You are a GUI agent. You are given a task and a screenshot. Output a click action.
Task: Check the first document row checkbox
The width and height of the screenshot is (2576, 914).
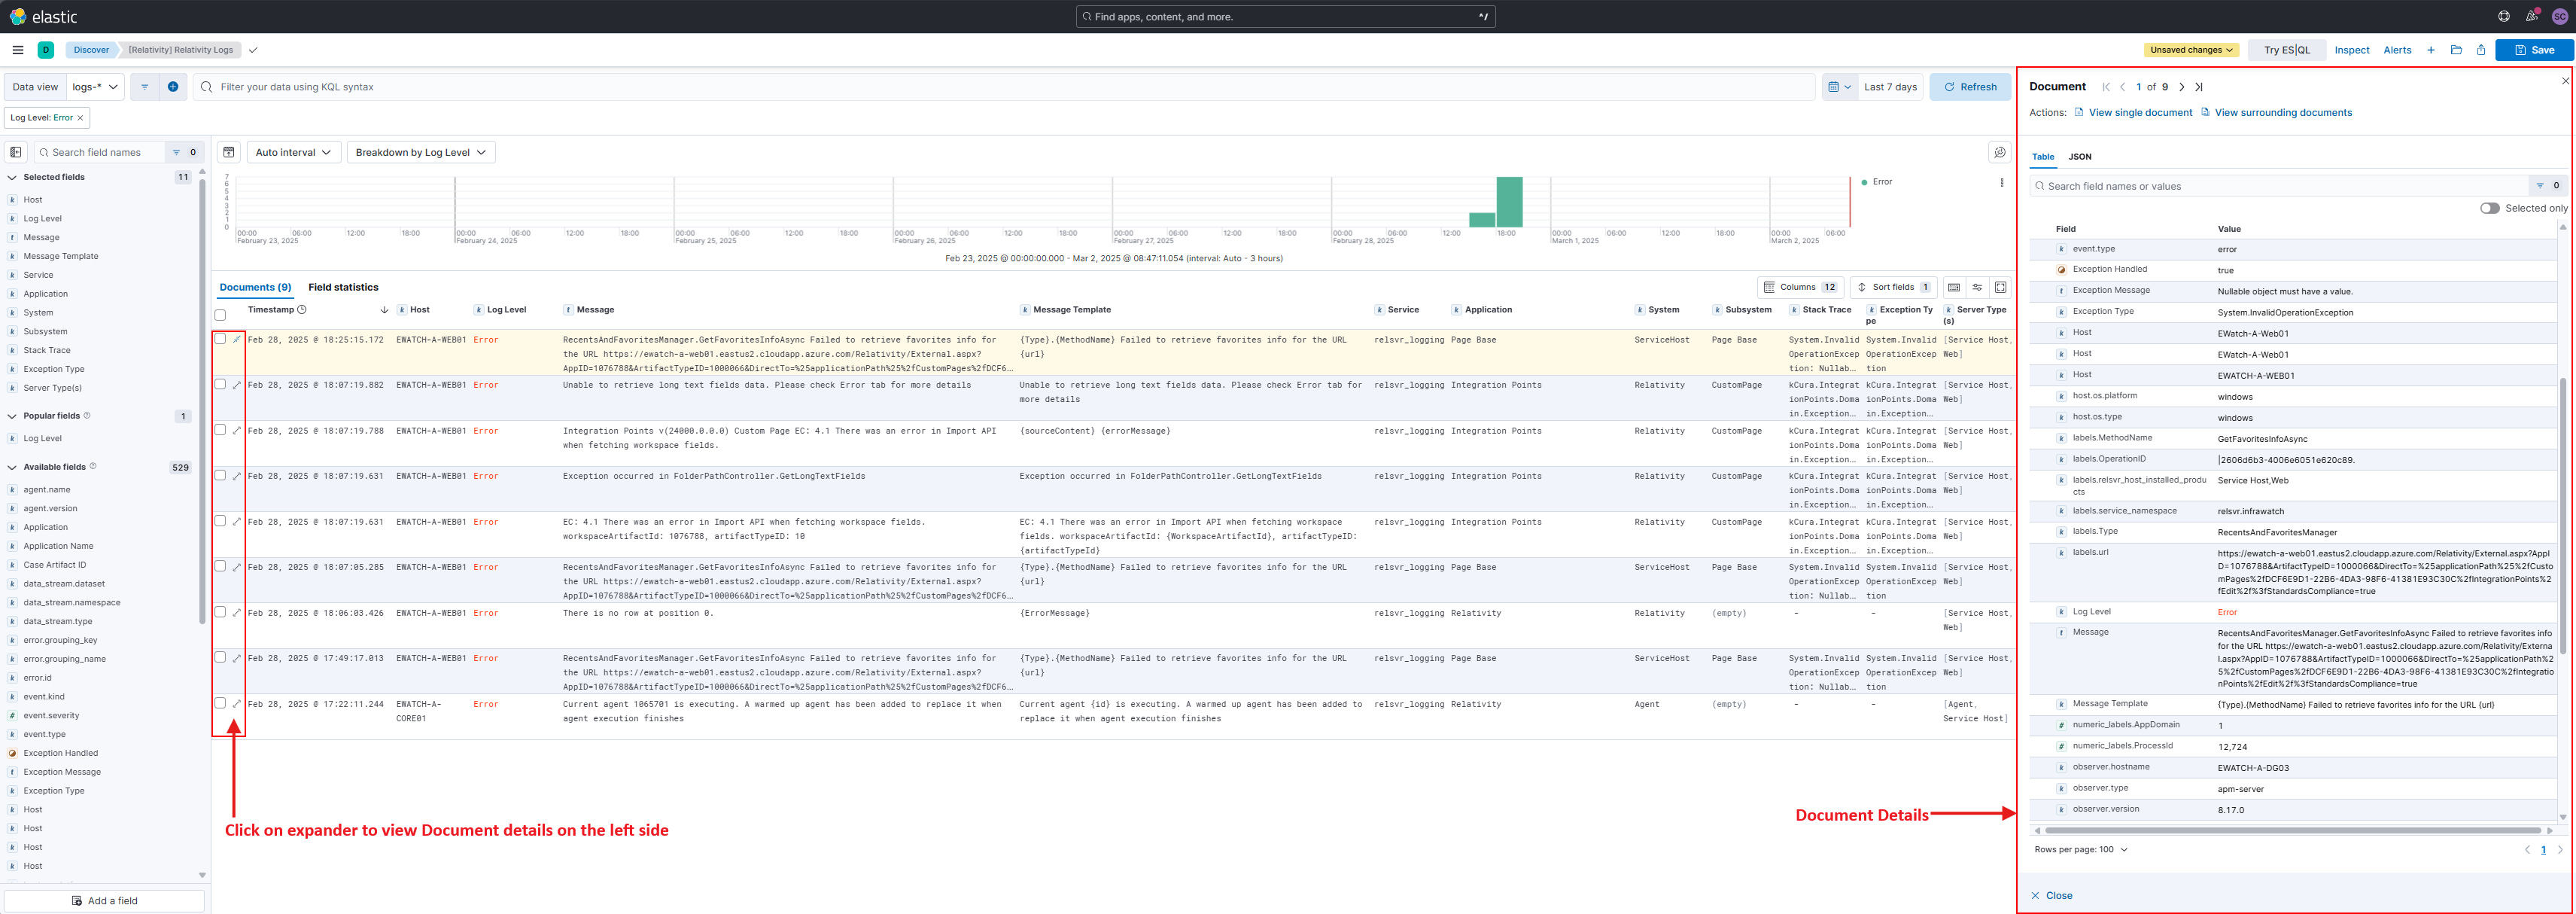[x=221, y=338]
